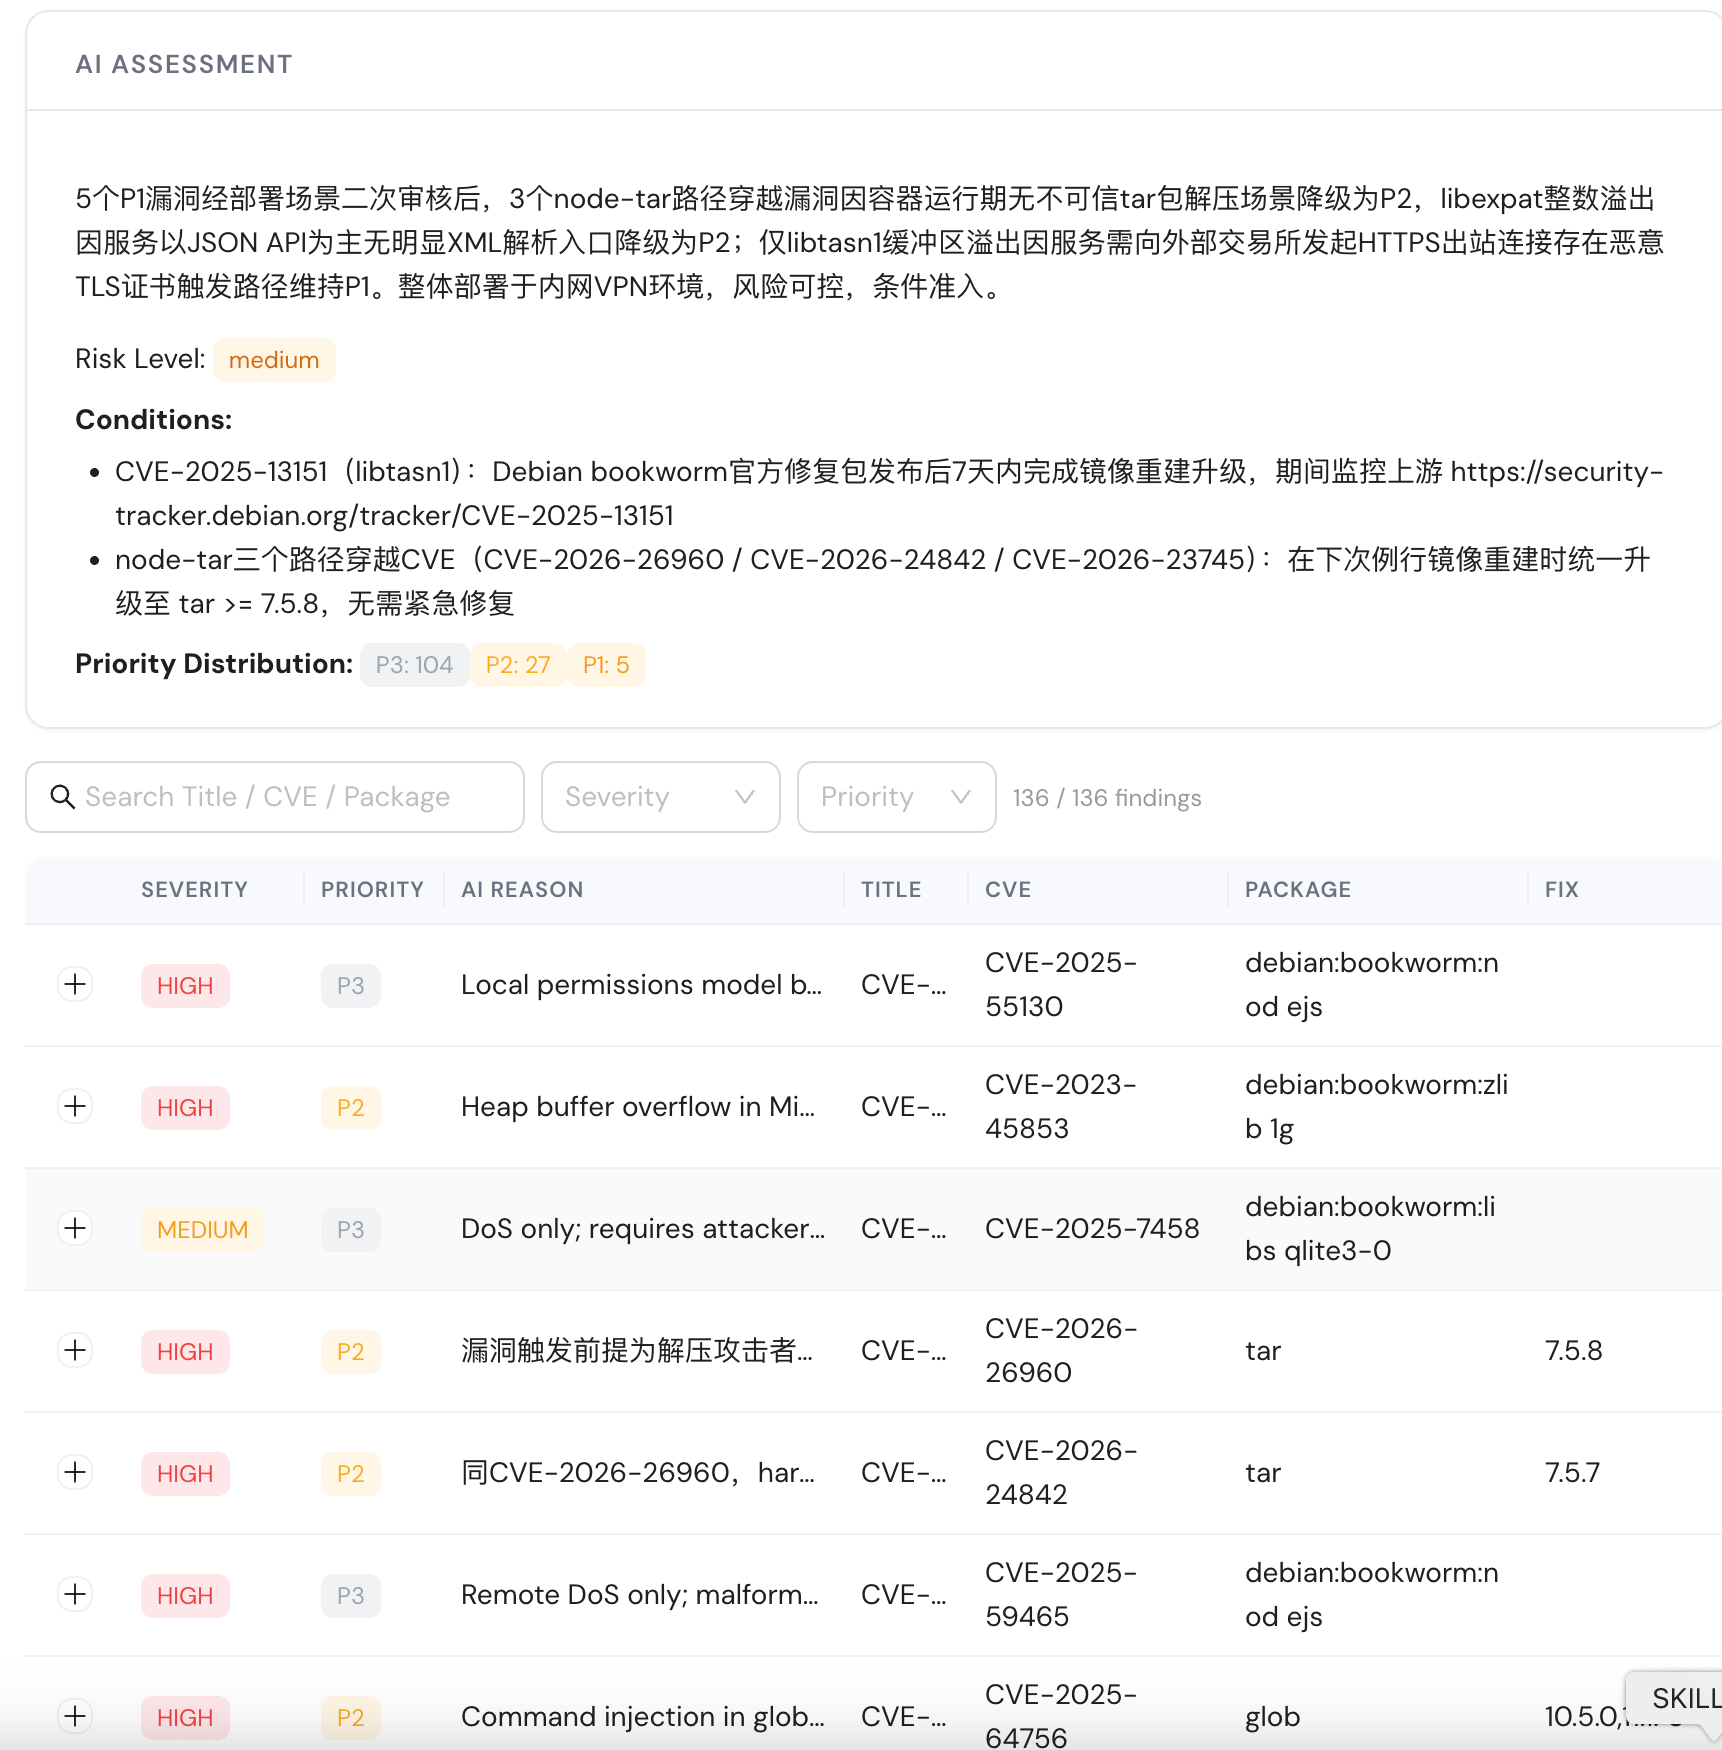Click the P2: 27 priority badge

click(518, 665)
